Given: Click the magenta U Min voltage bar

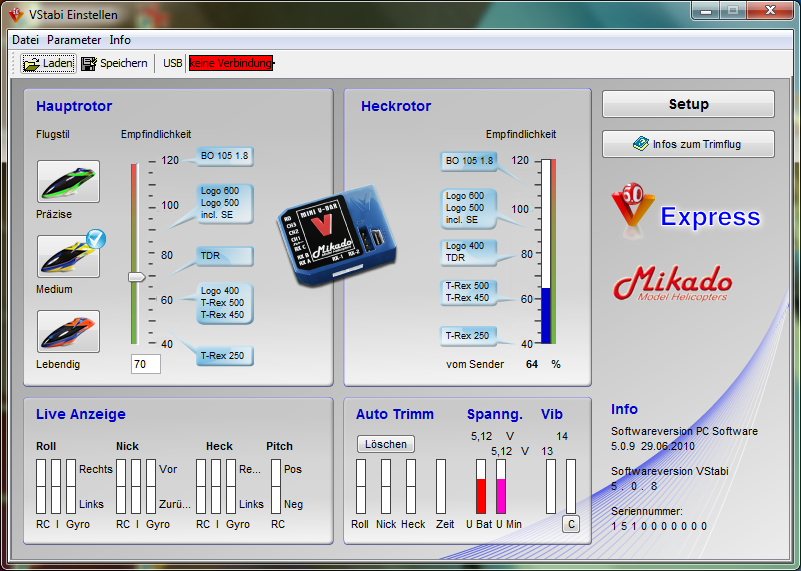Looking at the screenshot, I should pyautogui.click(x=501, y=486).
